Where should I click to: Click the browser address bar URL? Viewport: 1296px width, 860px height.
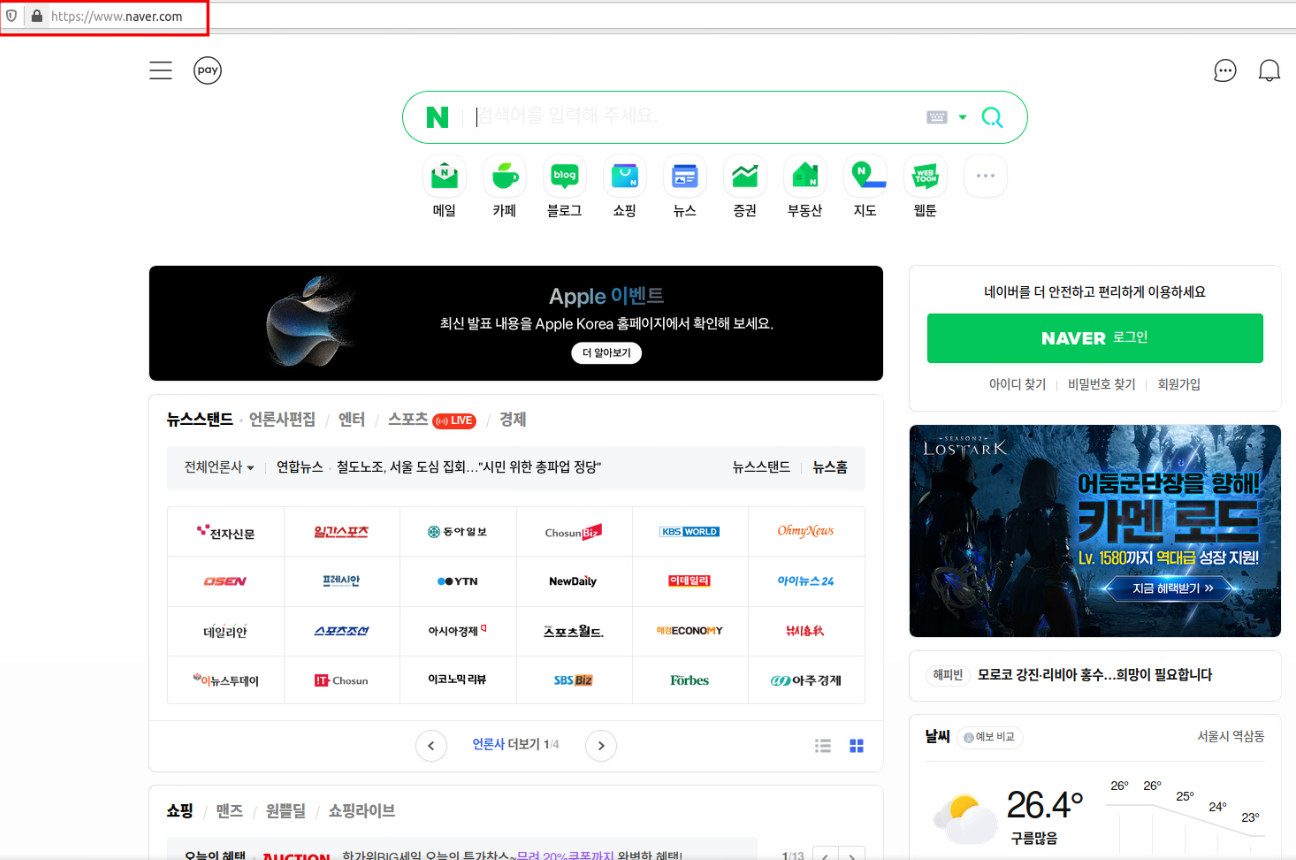click(117, 16)
